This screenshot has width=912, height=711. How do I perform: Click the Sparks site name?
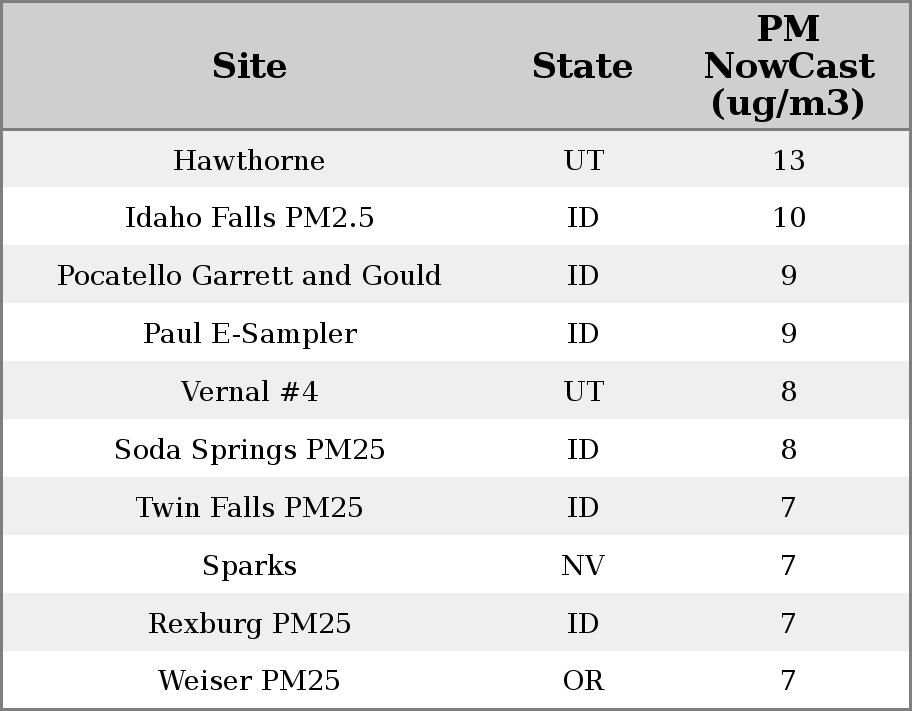[249, 566]
